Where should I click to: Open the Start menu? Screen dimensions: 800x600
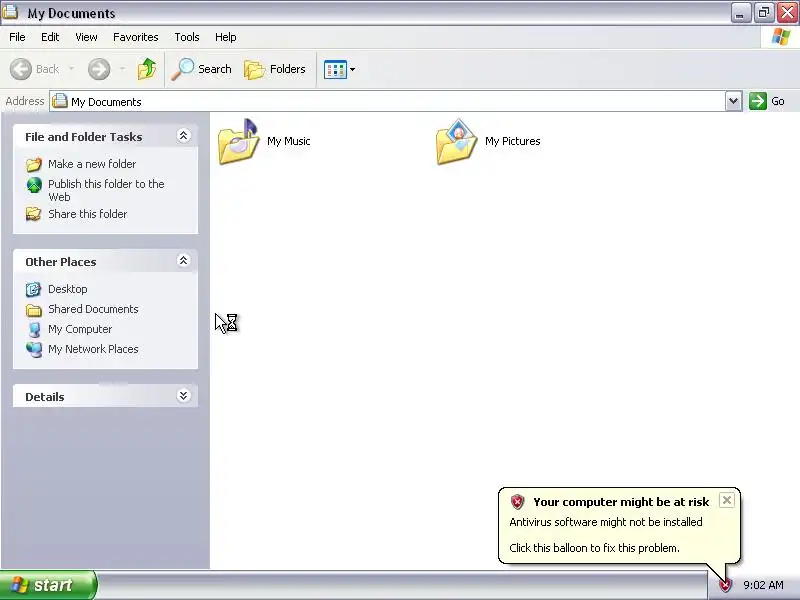(48, 585)
